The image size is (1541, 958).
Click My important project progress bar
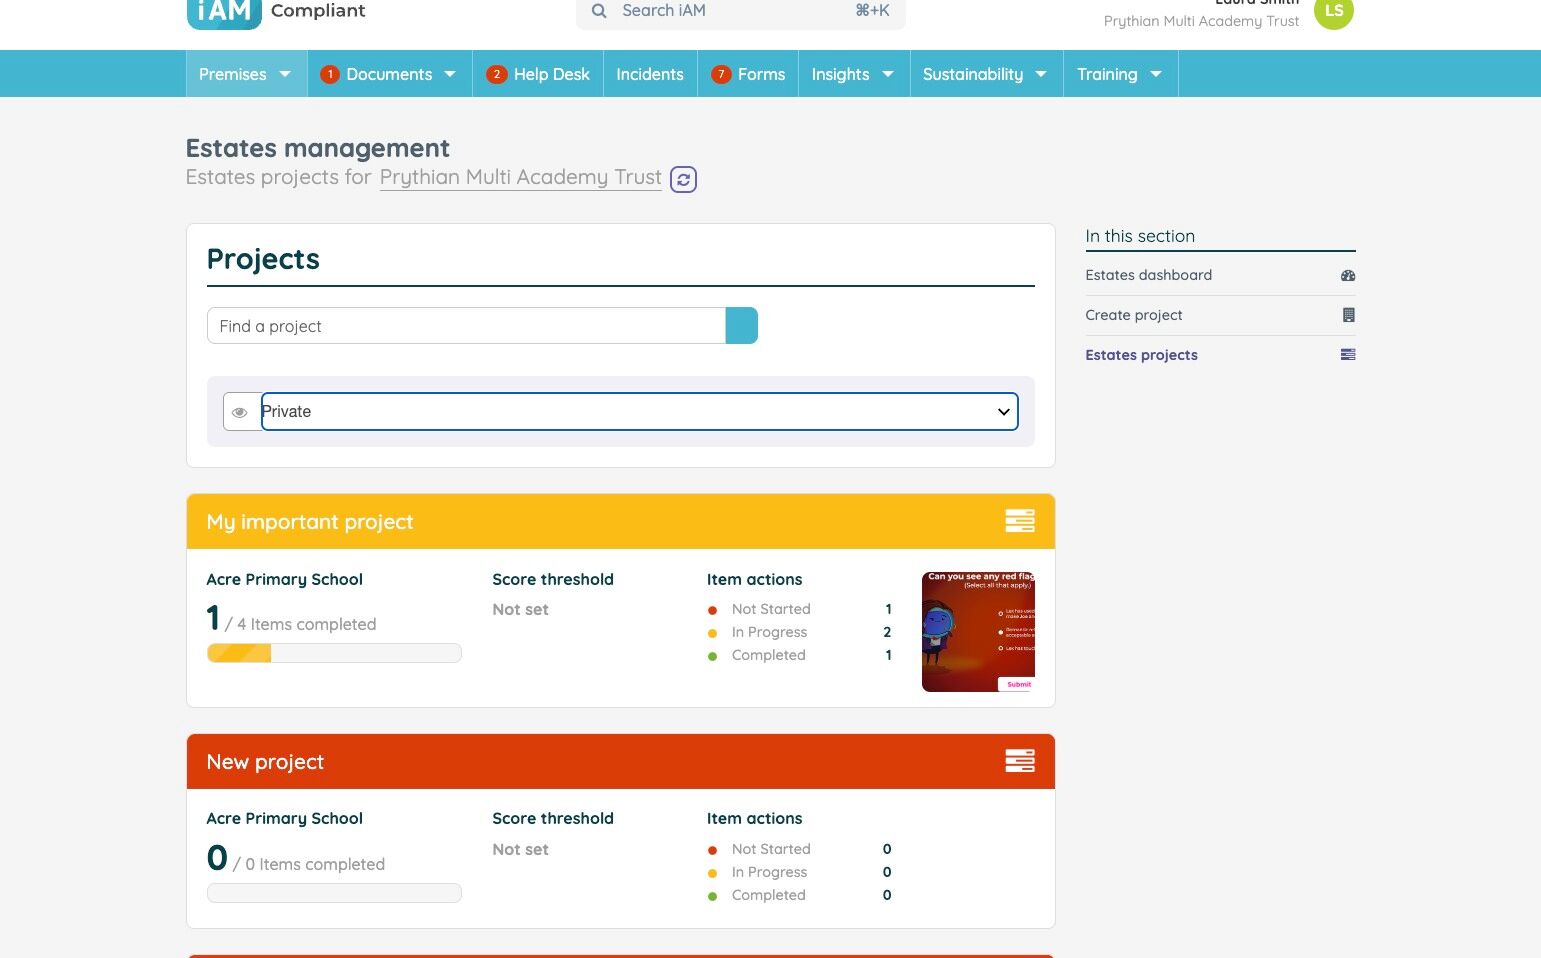334,653
